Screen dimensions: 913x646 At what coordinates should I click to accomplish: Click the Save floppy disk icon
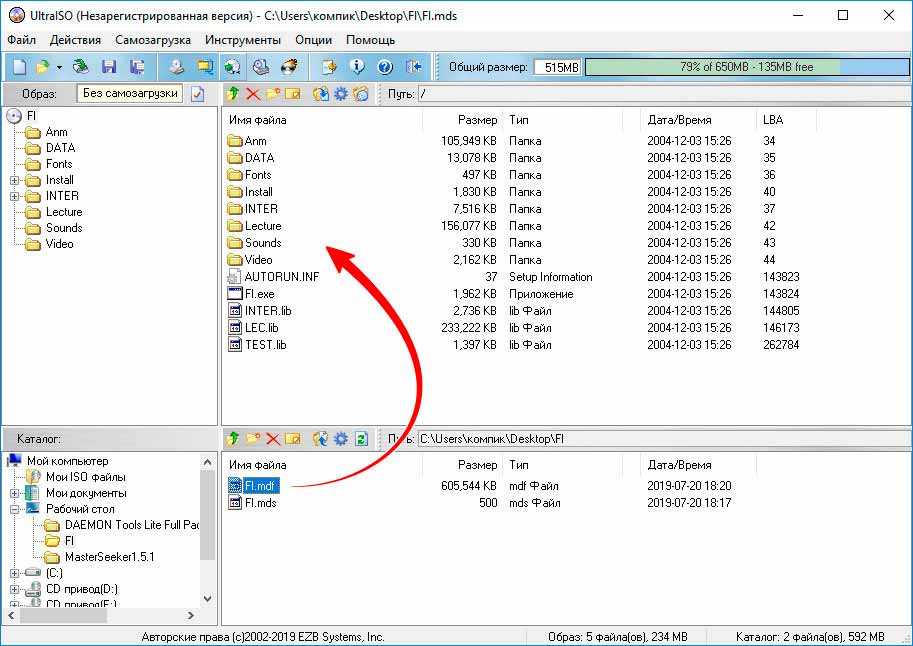click(x=108, y=67)
